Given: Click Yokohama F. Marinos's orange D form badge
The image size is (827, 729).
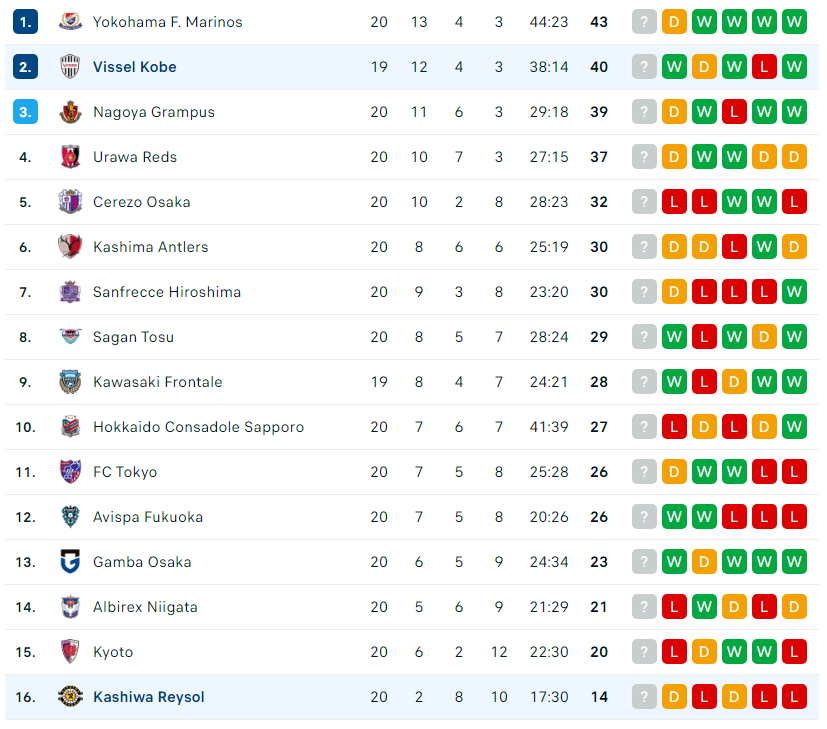Looking at the screenshot, I should (674, 22).
